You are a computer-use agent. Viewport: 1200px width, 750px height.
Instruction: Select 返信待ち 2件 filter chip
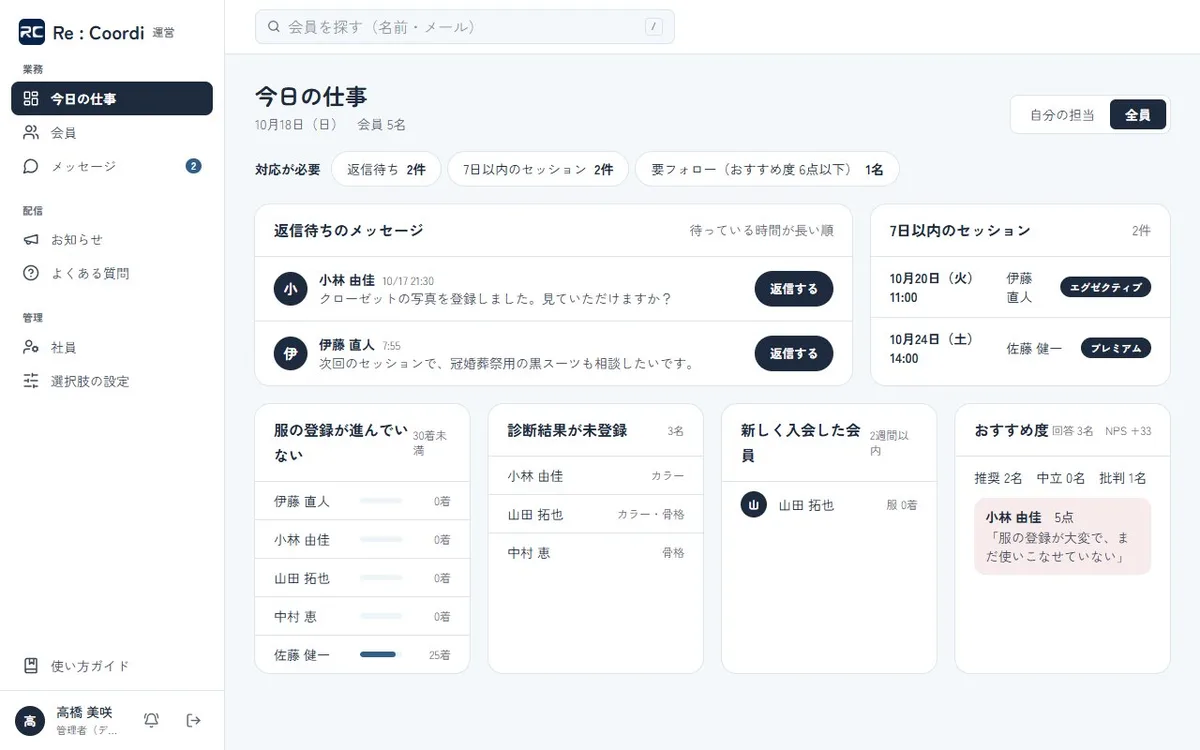point(386,170)
